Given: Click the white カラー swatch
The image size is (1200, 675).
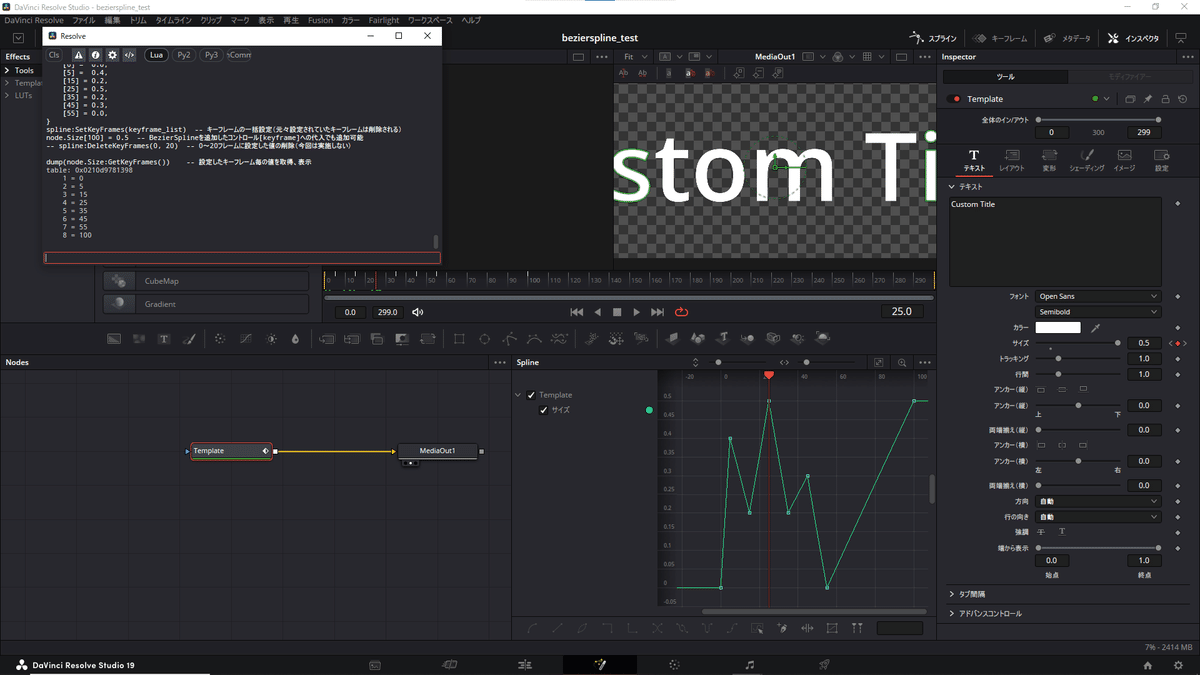Looking at the screenshot, I should [1058, 327].
